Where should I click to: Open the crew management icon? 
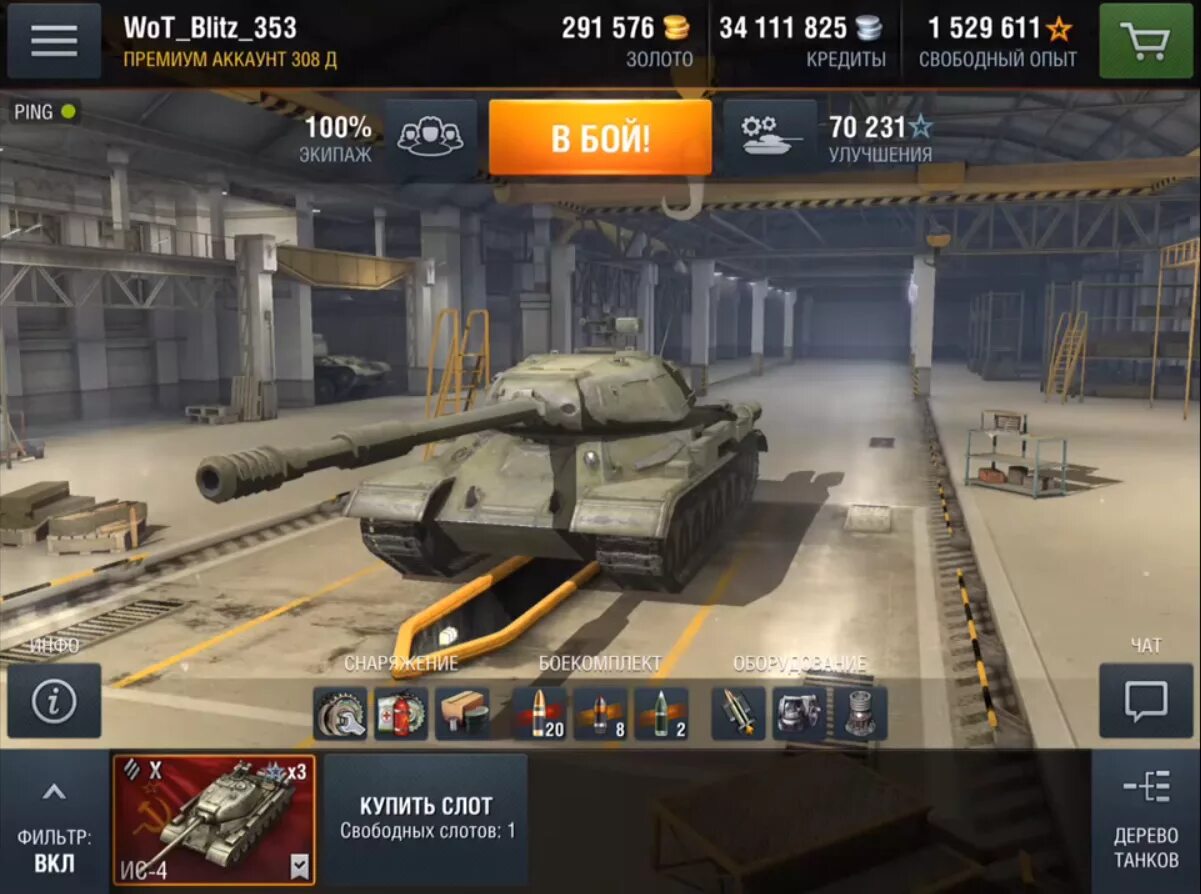coord(431,137)
